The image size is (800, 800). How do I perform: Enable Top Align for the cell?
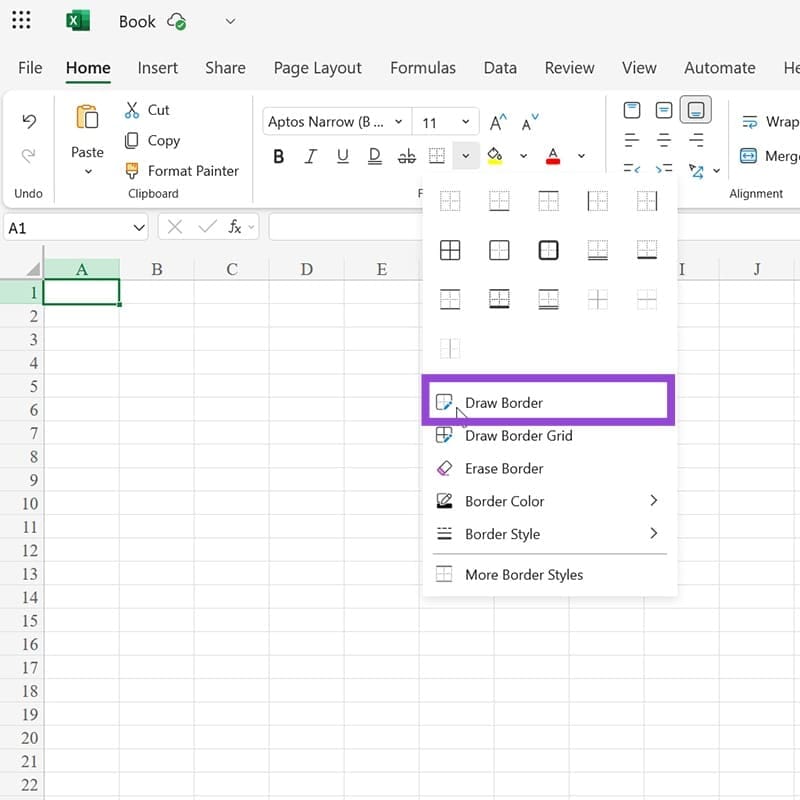(632, 110)
